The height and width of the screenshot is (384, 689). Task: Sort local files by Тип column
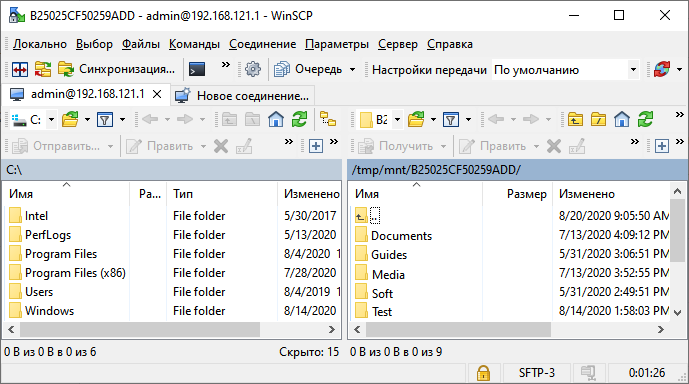222,194
